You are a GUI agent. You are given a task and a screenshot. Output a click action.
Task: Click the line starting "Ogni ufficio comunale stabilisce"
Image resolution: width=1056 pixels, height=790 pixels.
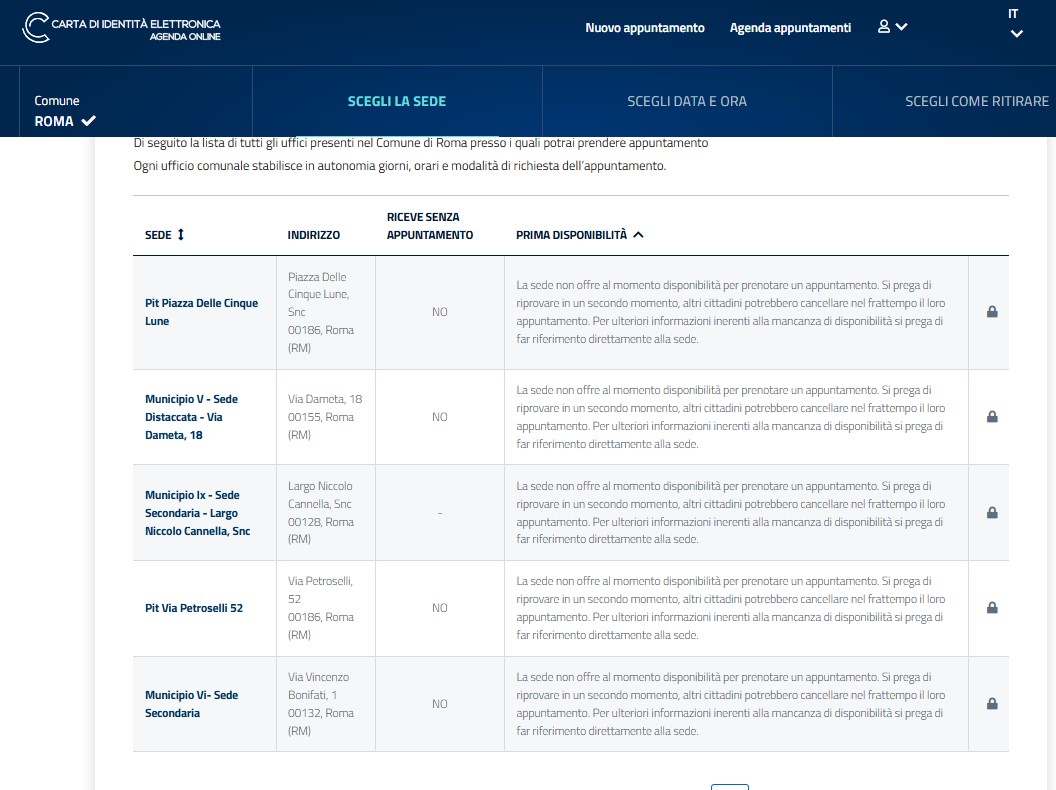tap(399, 166)
